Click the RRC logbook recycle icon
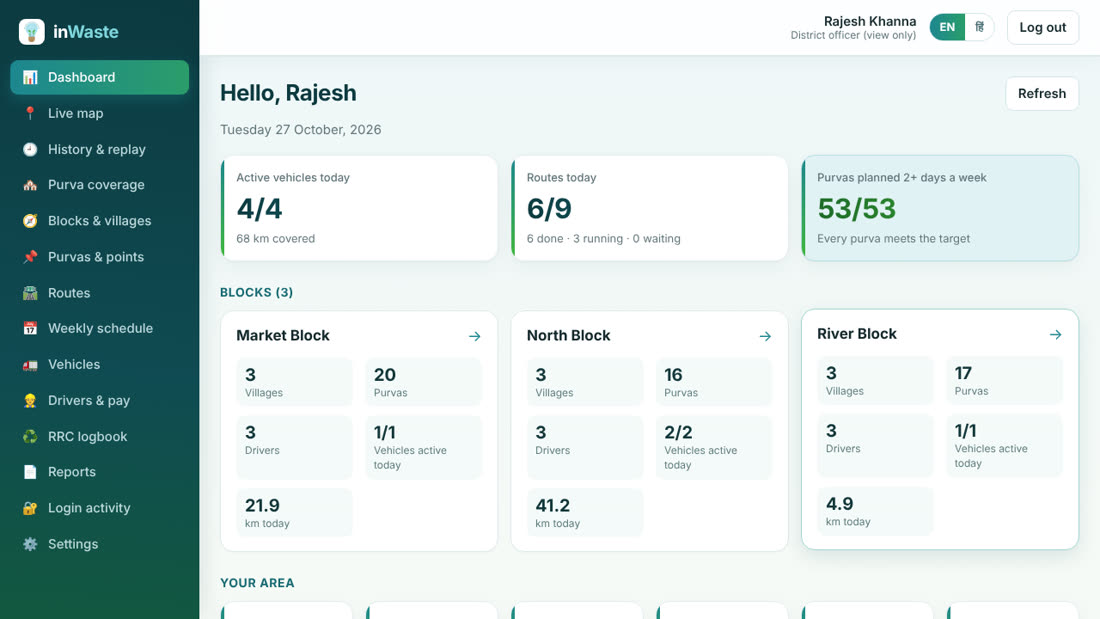The height and width of the screenshot is (619, 1100). click(x=29, y=437)
